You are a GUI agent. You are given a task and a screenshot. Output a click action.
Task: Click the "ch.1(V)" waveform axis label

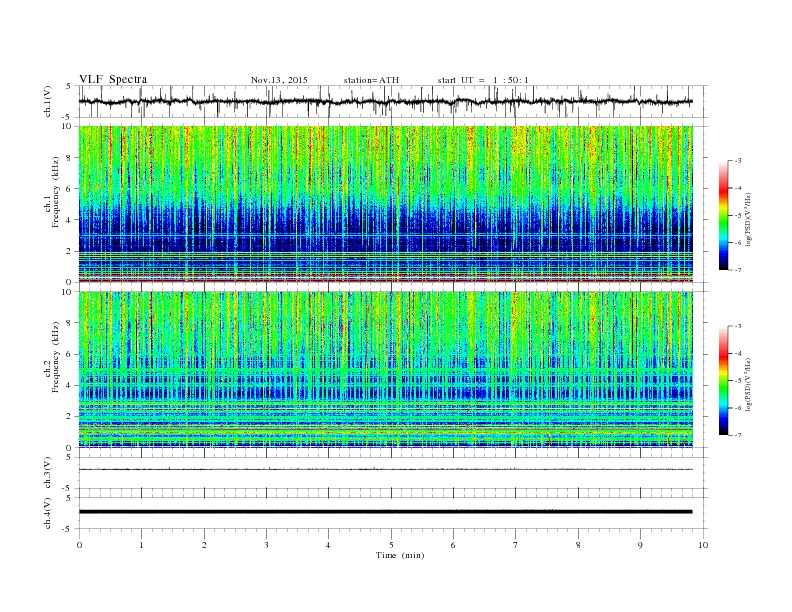48,101
